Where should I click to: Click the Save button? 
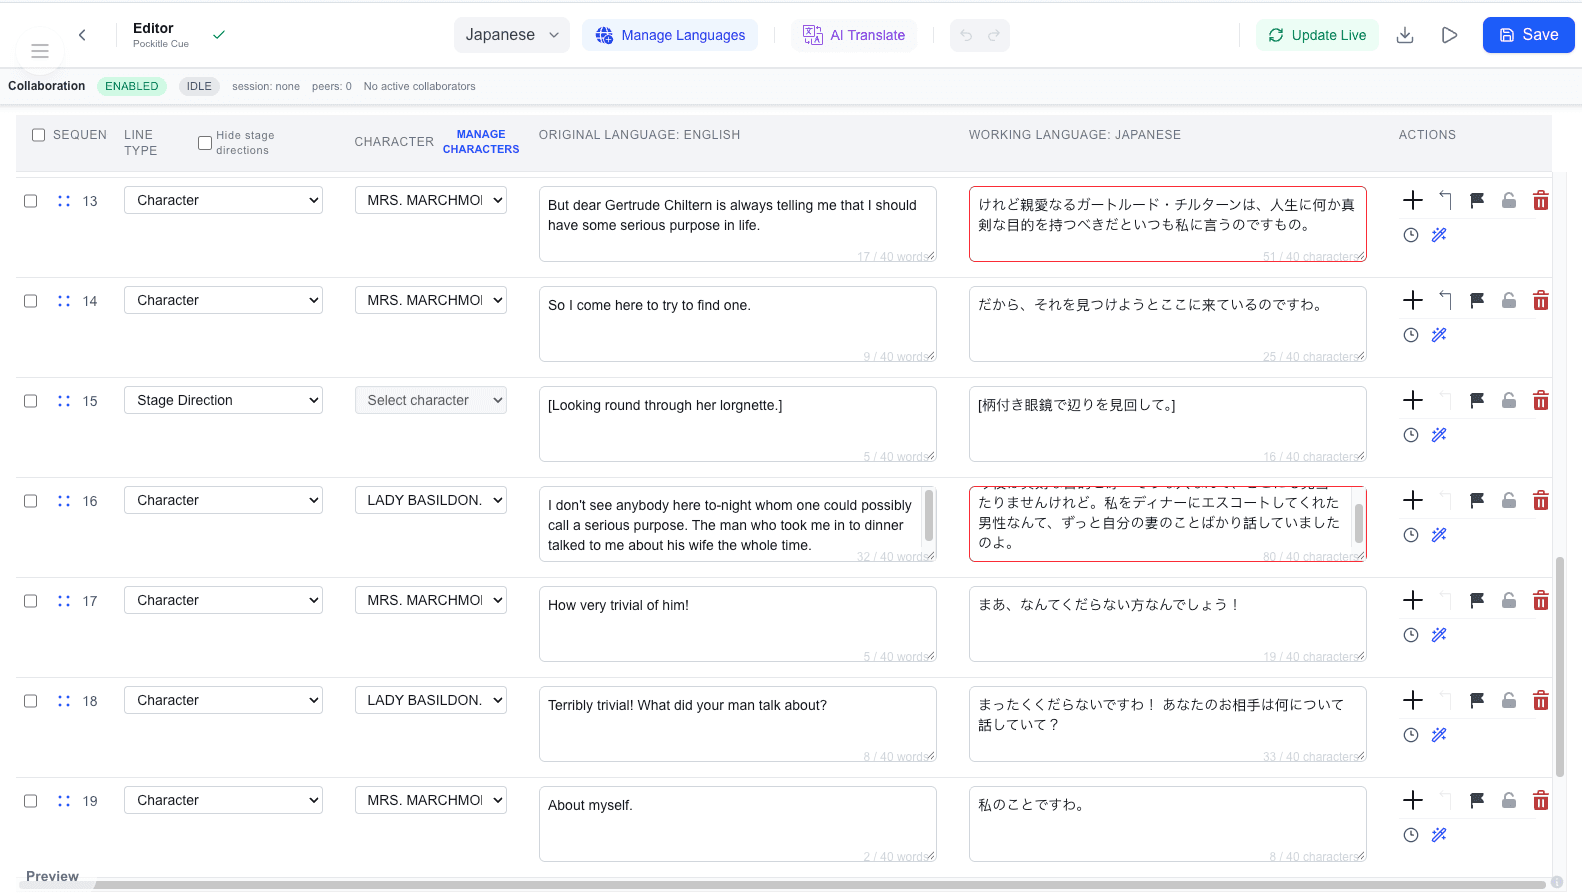coord(1528,35)
